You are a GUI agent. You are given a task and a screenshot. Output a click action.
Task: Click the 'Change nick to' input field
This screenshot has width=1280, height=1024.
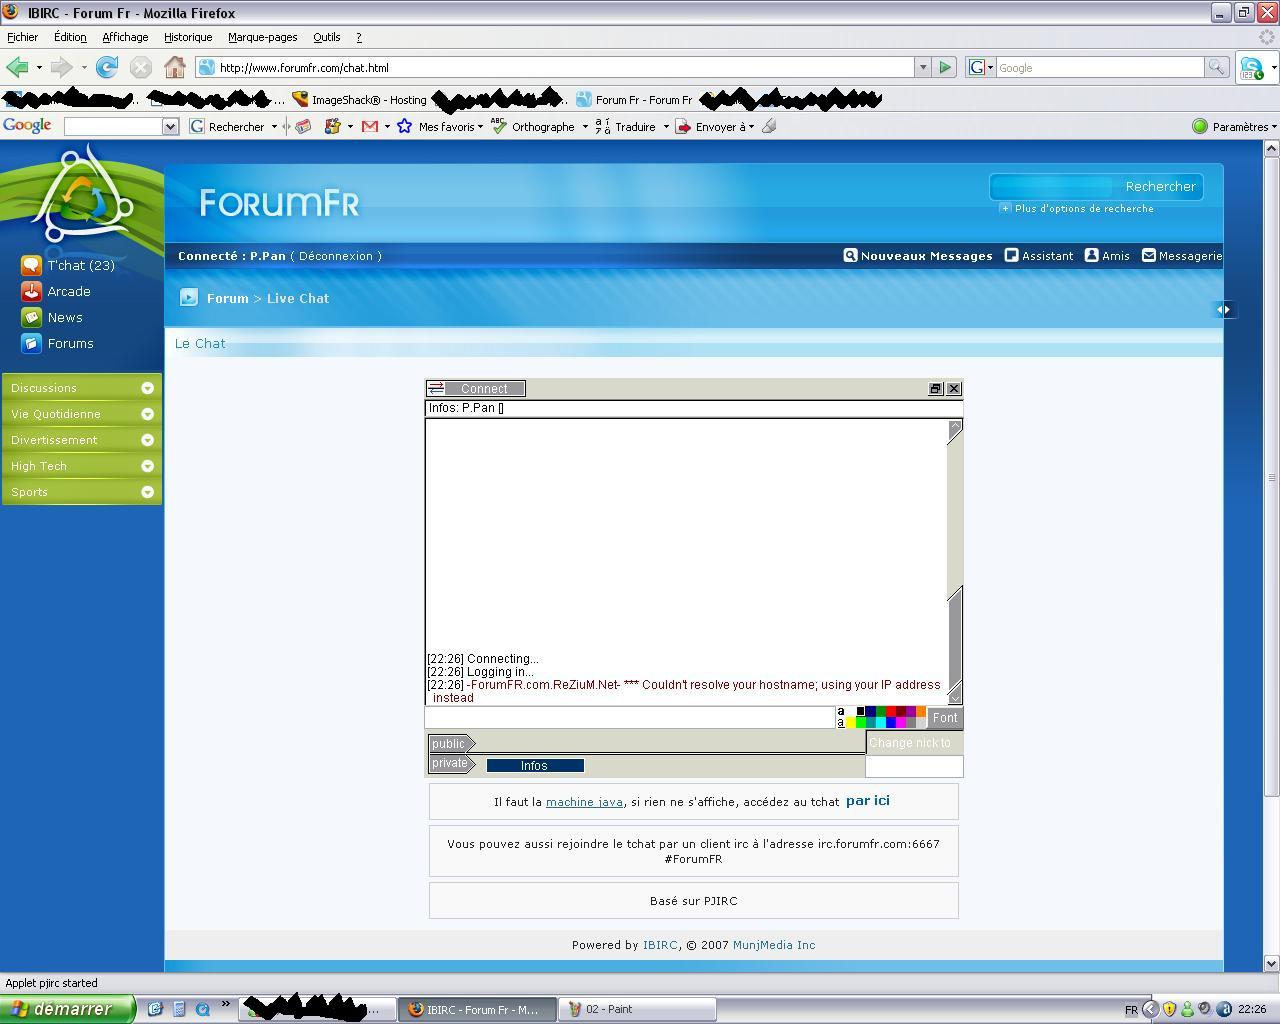pos(914,766)
